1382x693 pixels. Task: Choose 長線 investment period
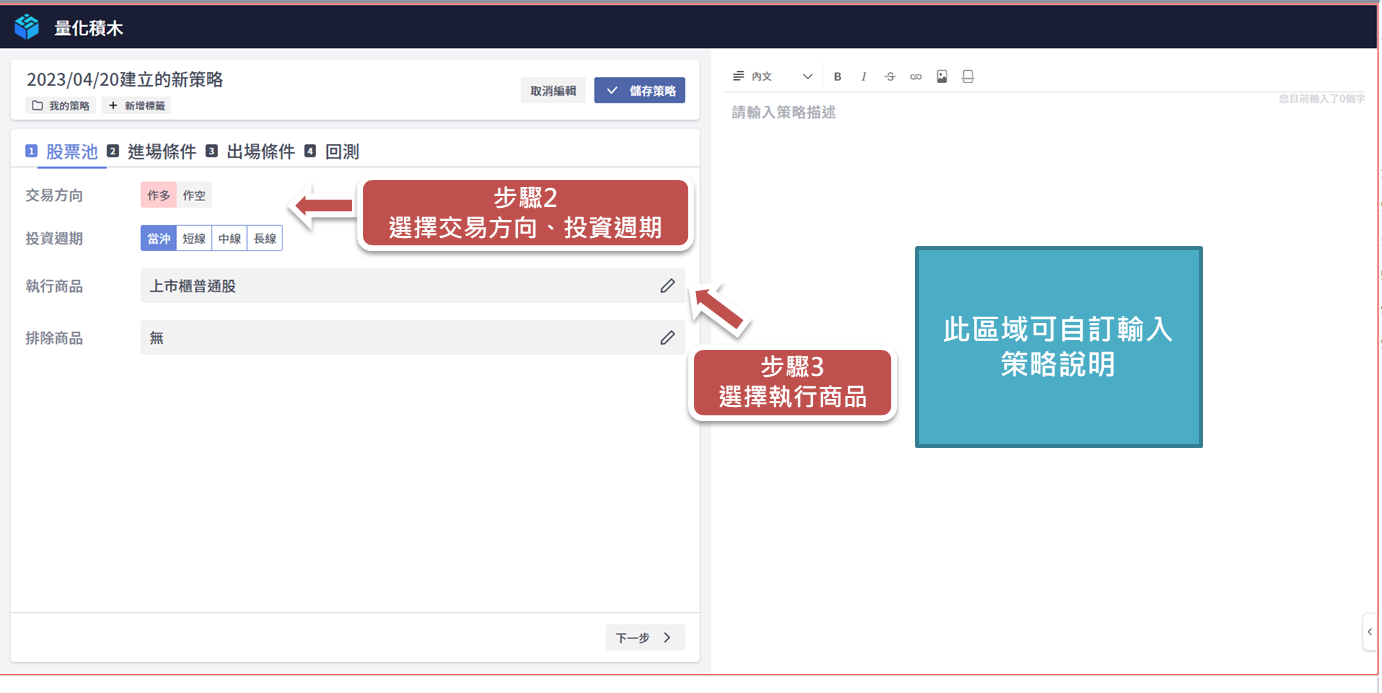pos(265,238)
